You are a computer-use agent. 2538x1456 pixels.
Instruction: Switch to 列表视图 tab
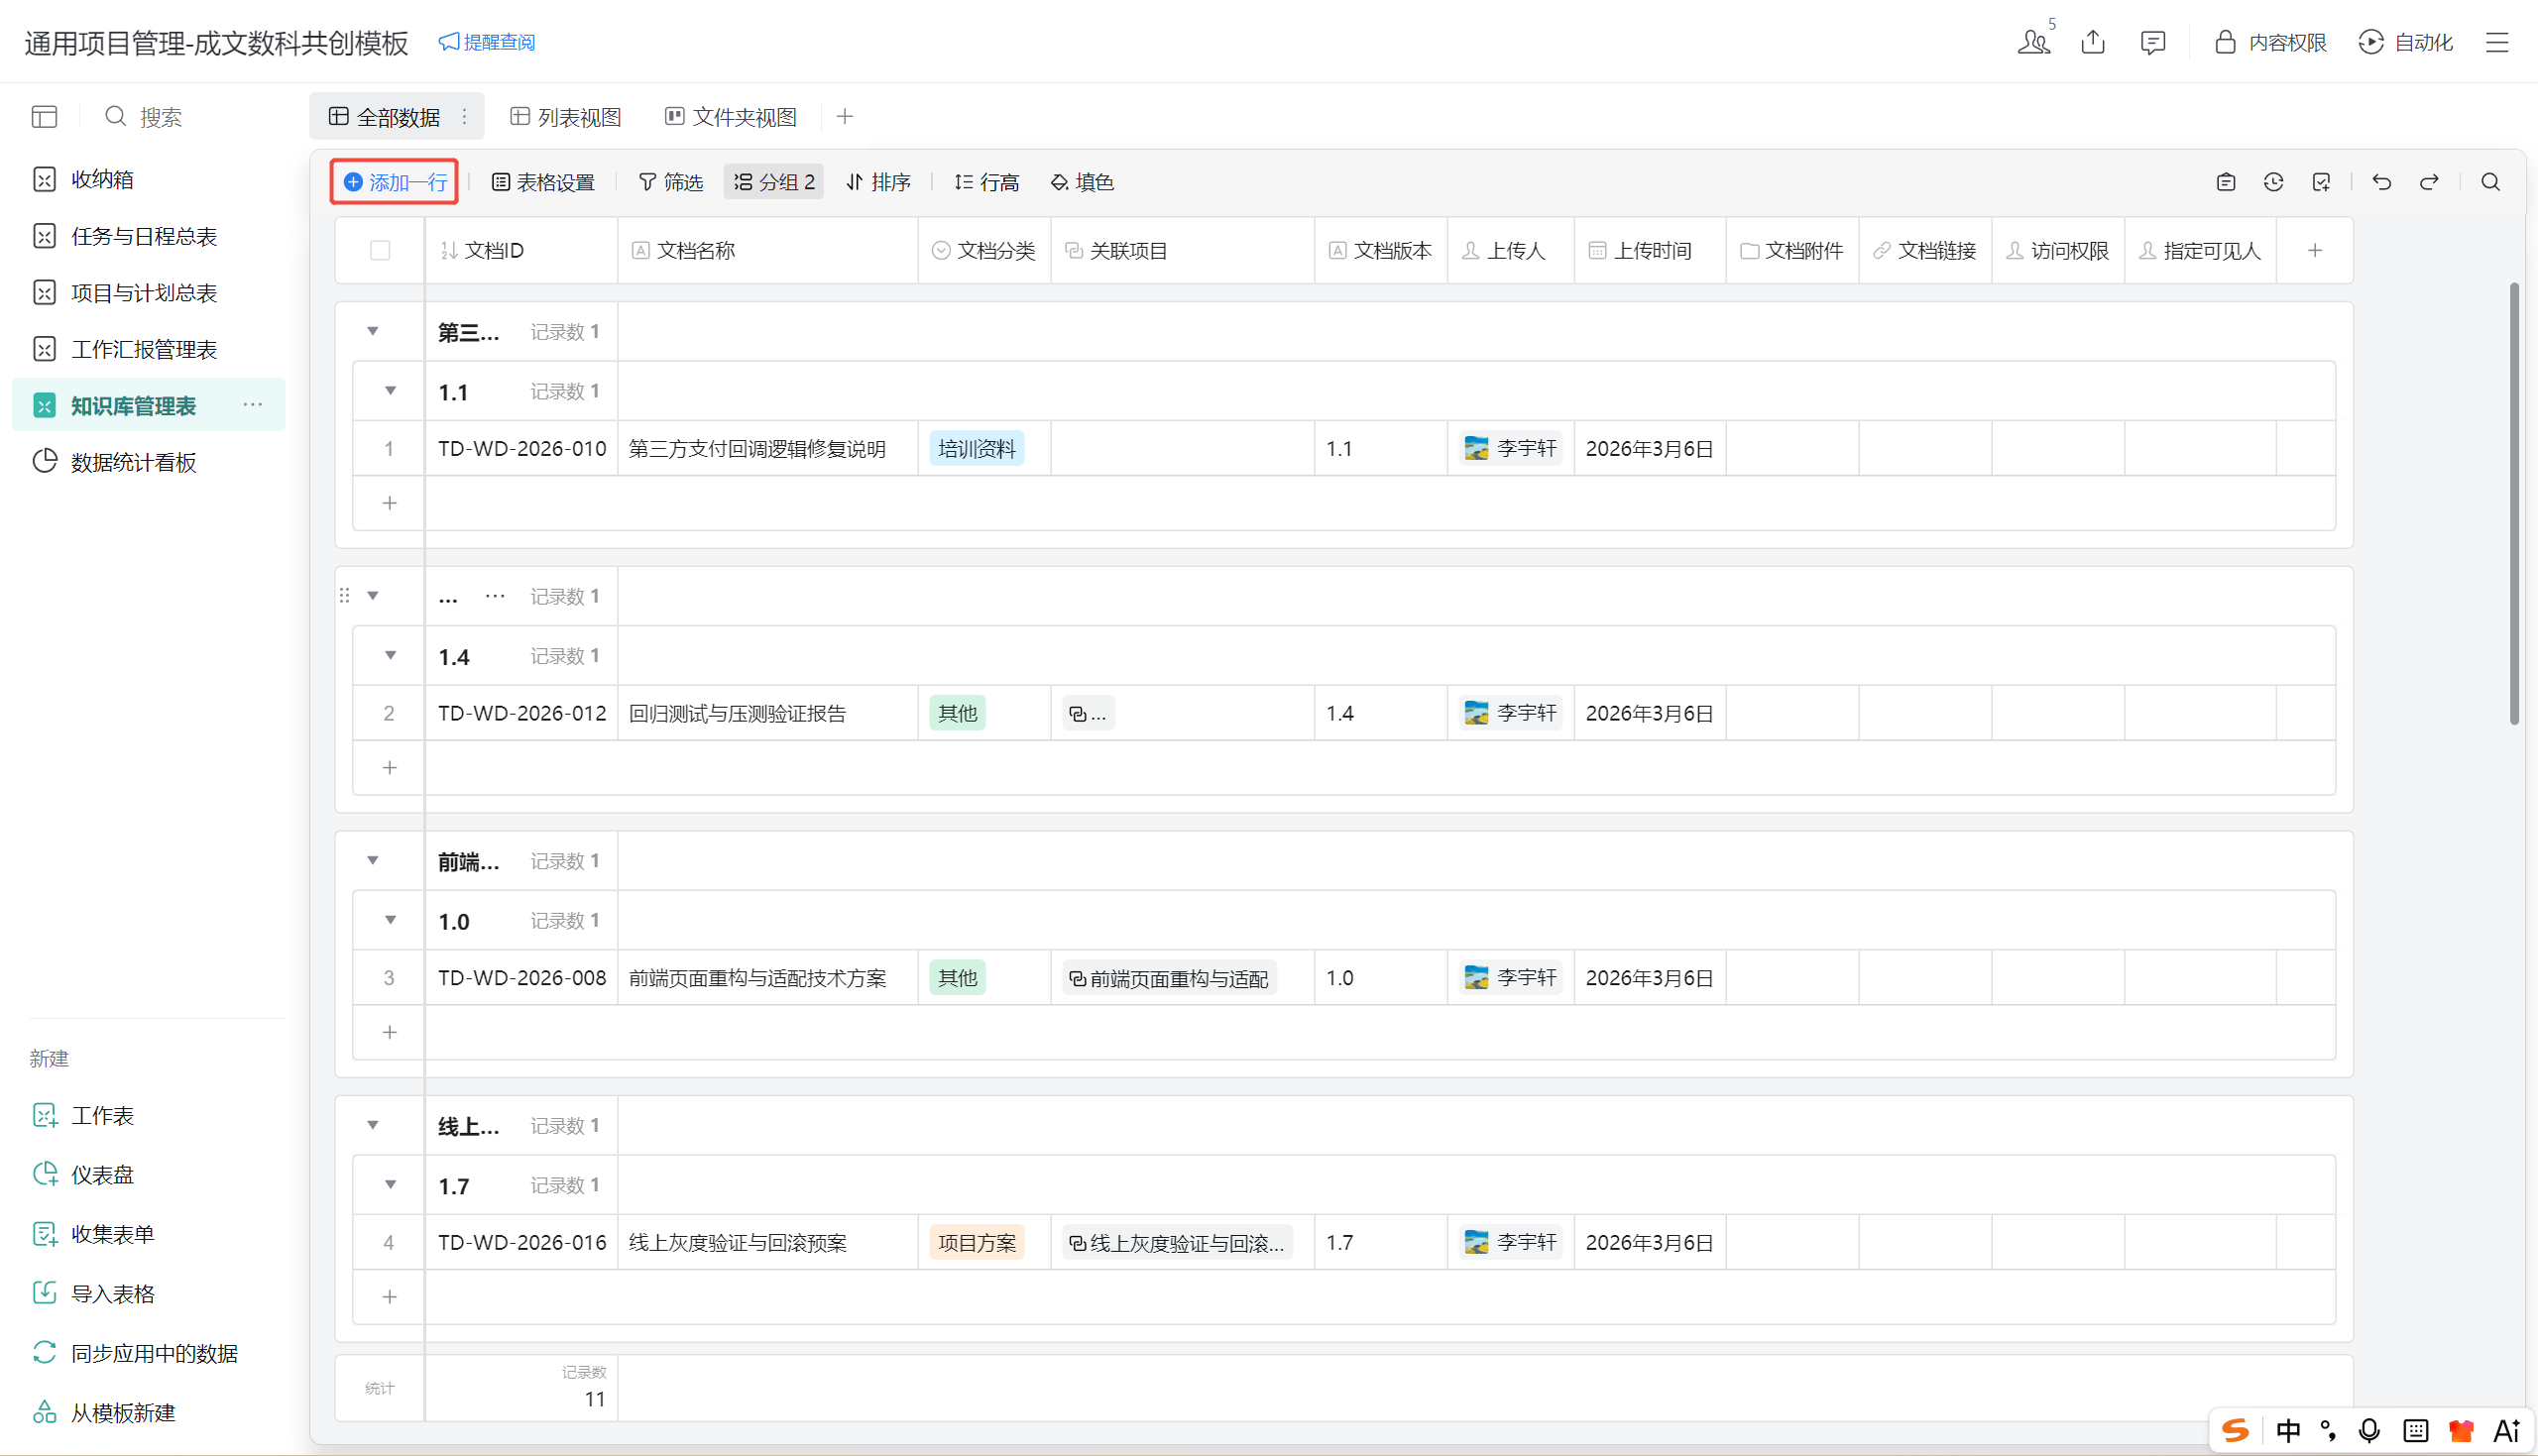pos(566,117)
